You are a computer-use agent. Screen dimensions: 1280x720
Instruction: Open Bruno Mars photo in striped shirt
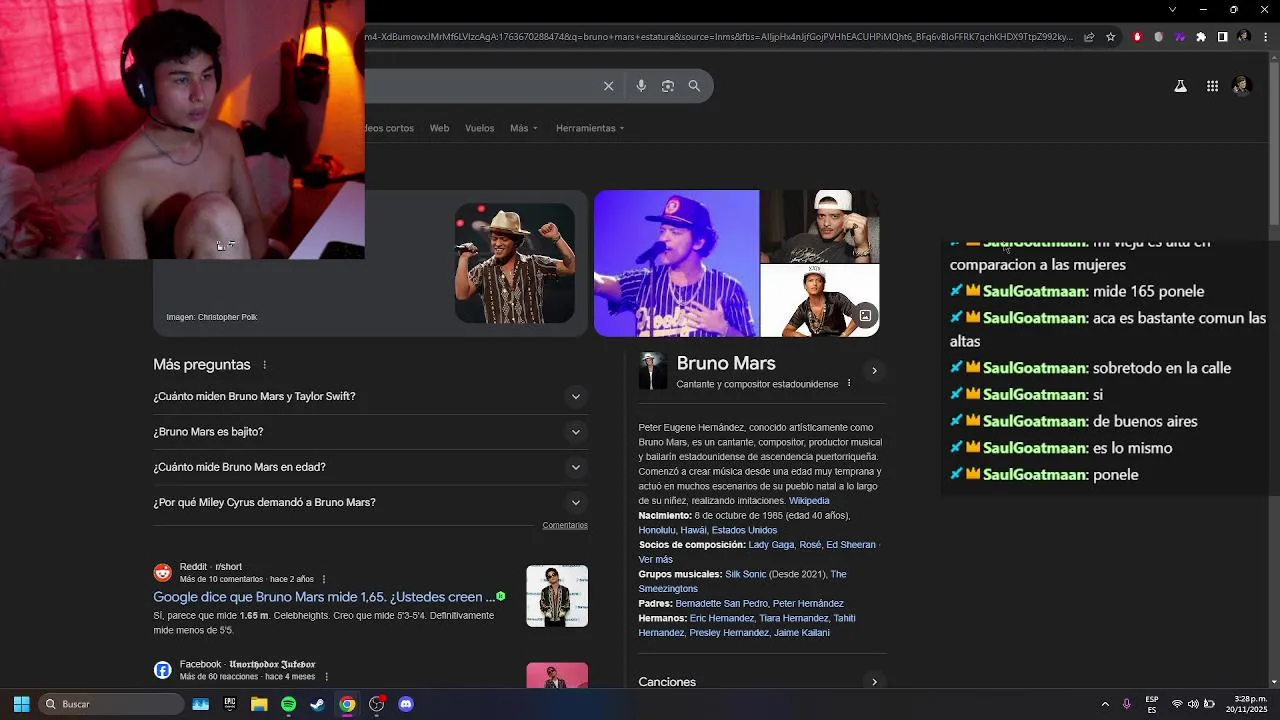(515, 263)
